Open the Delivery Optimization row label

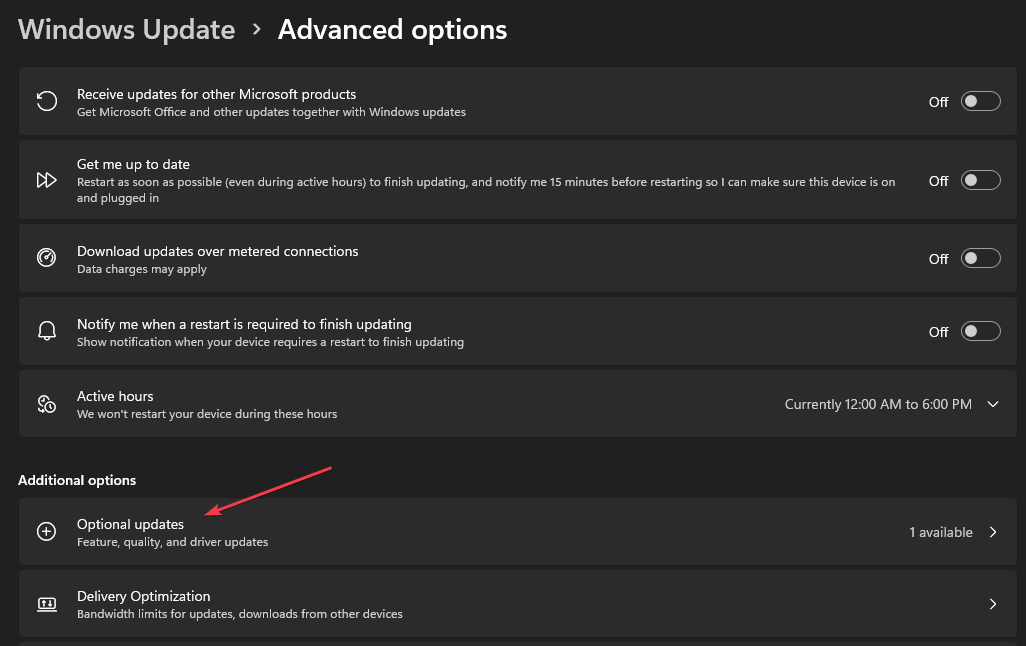(143, 596)
